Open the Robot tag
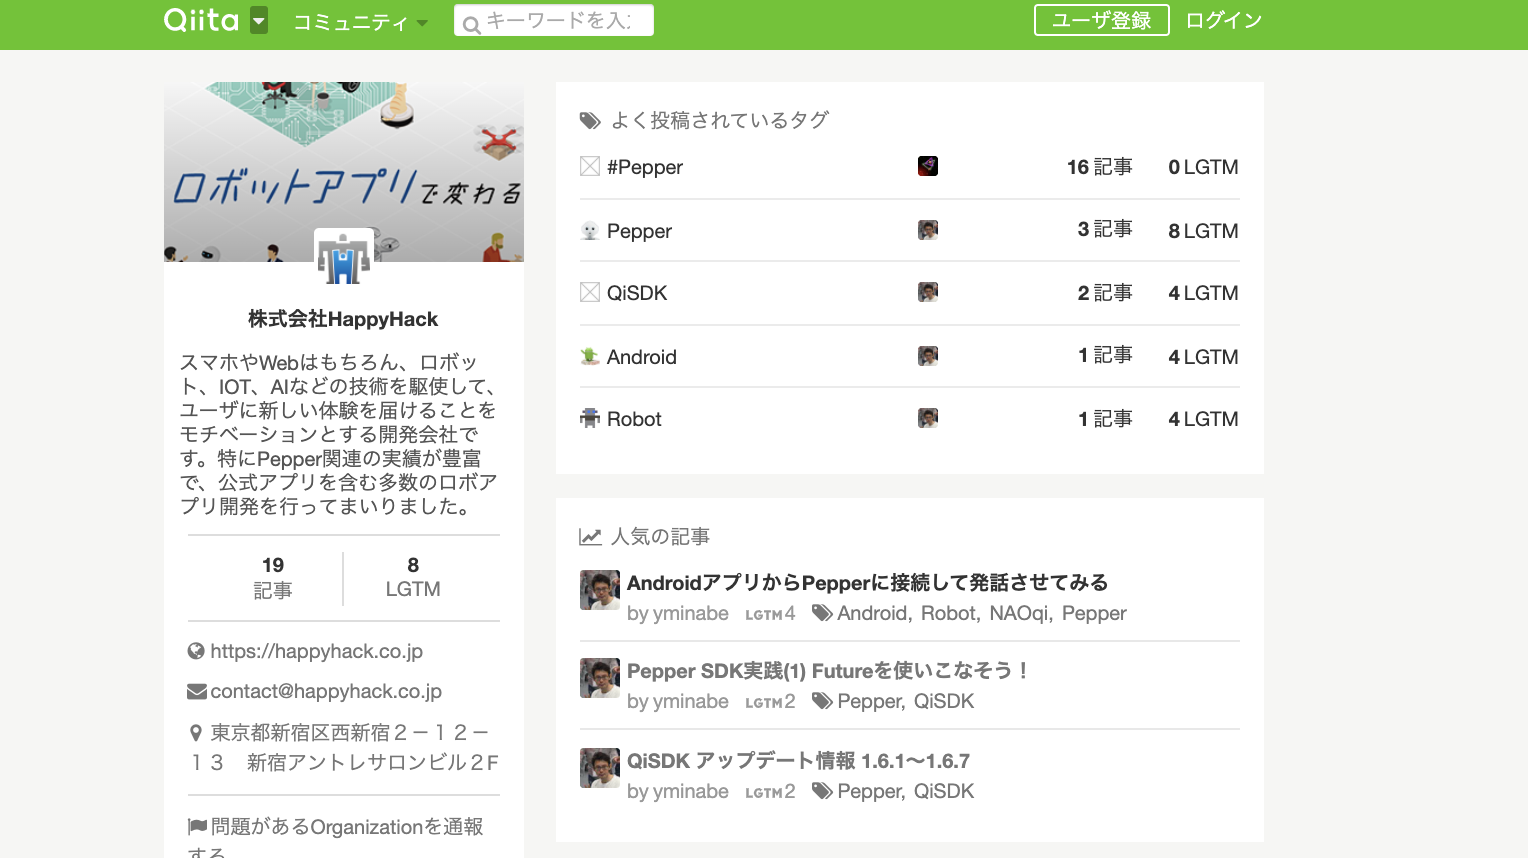 click(x=634, y=419)
